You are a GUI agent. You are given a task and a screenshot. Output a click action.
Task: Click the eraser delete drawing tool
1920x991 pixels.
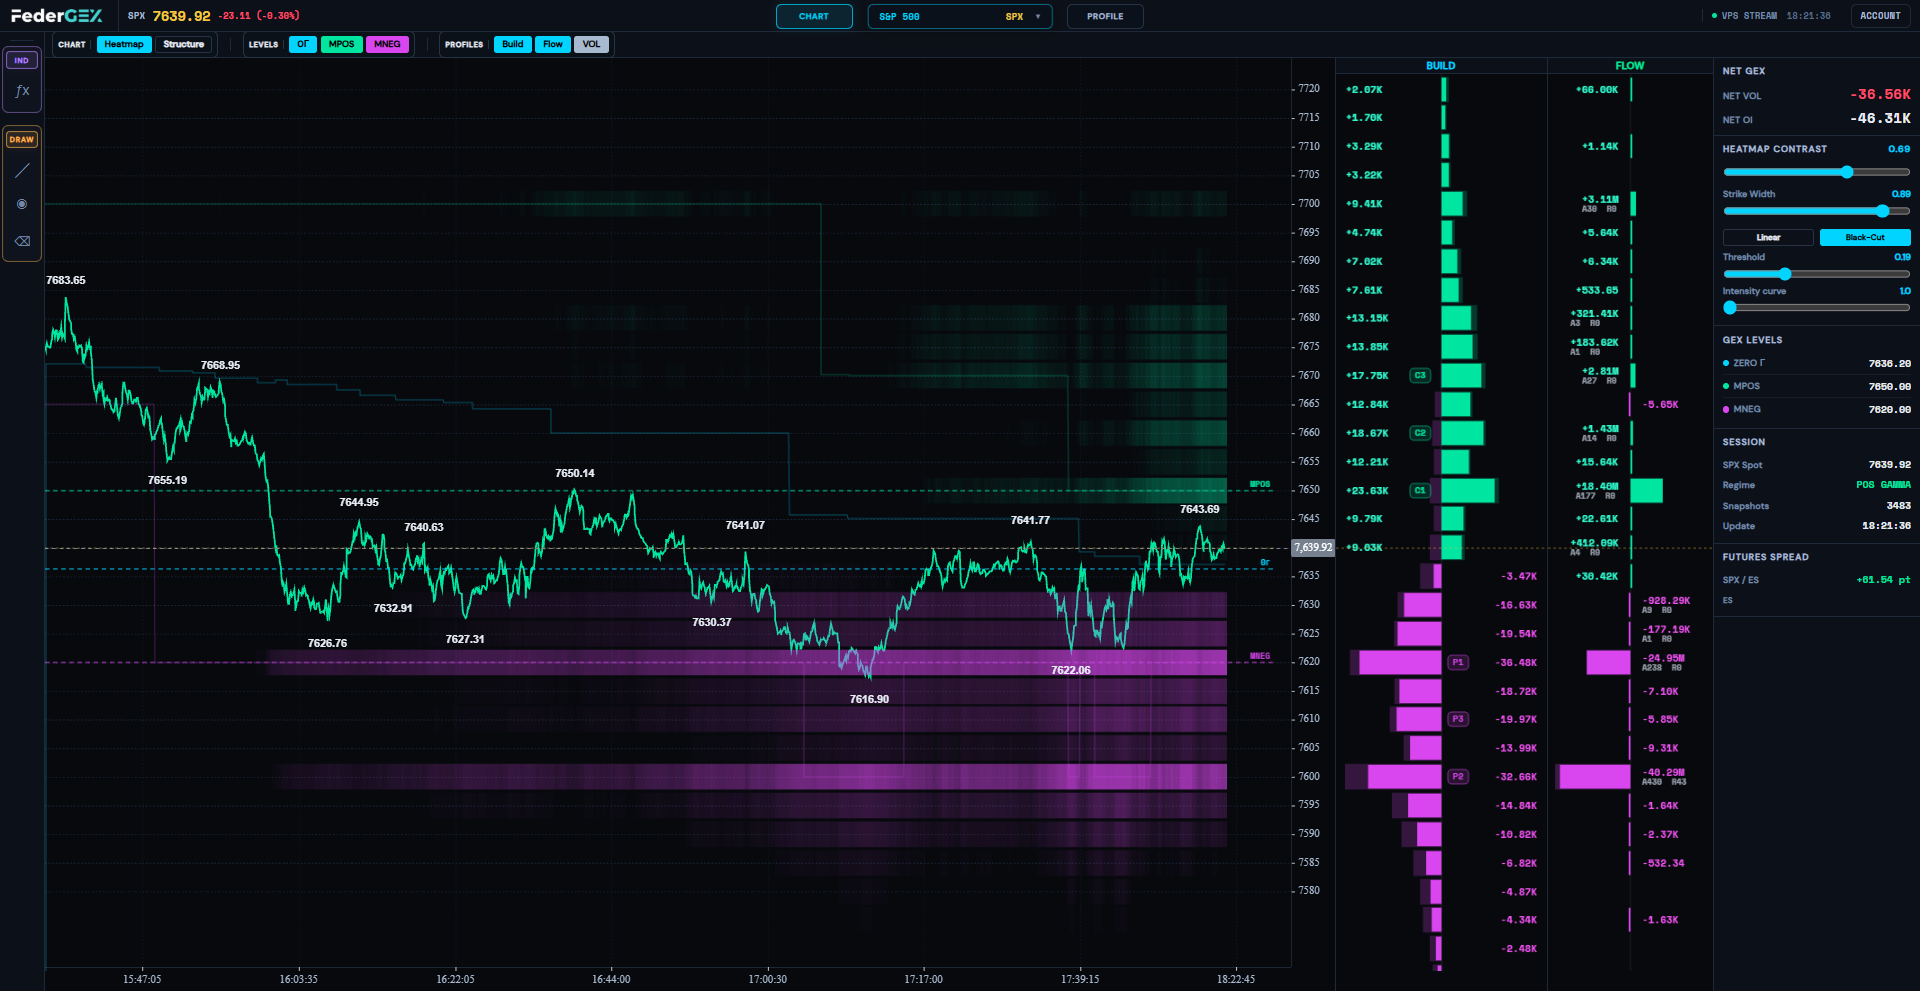22,241
